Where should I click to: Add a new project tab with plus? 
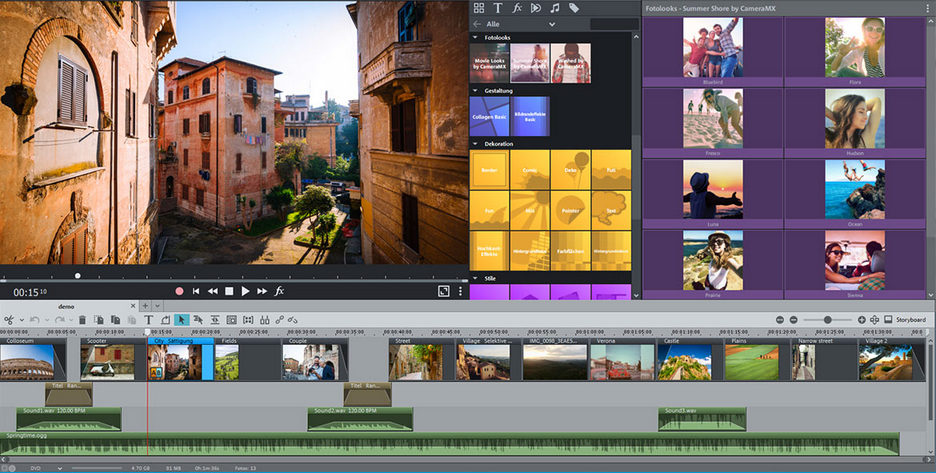[145, 306]
